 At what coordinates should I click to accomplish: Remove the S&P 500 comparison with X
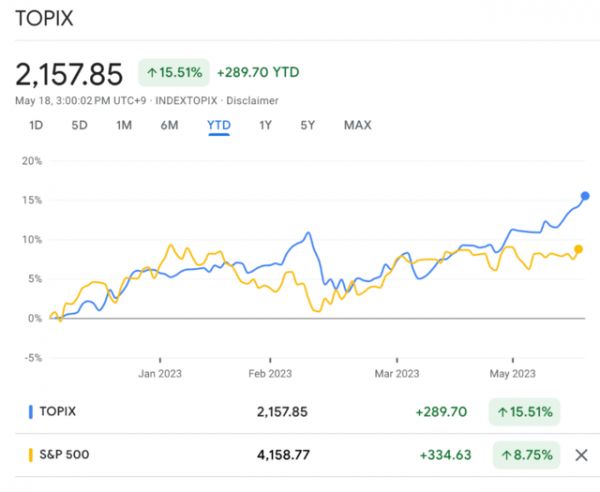(581, 455)
